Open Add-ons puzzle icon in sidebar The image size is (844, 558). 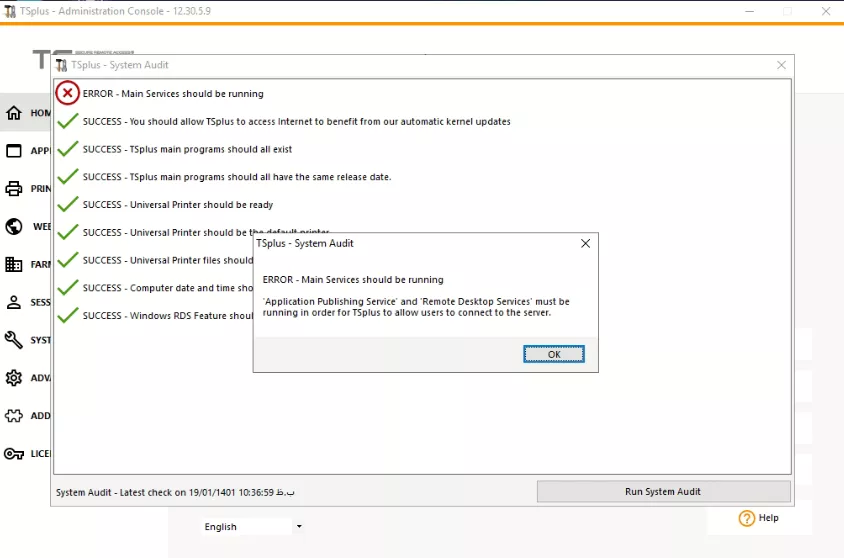click(x=13, y=415)
